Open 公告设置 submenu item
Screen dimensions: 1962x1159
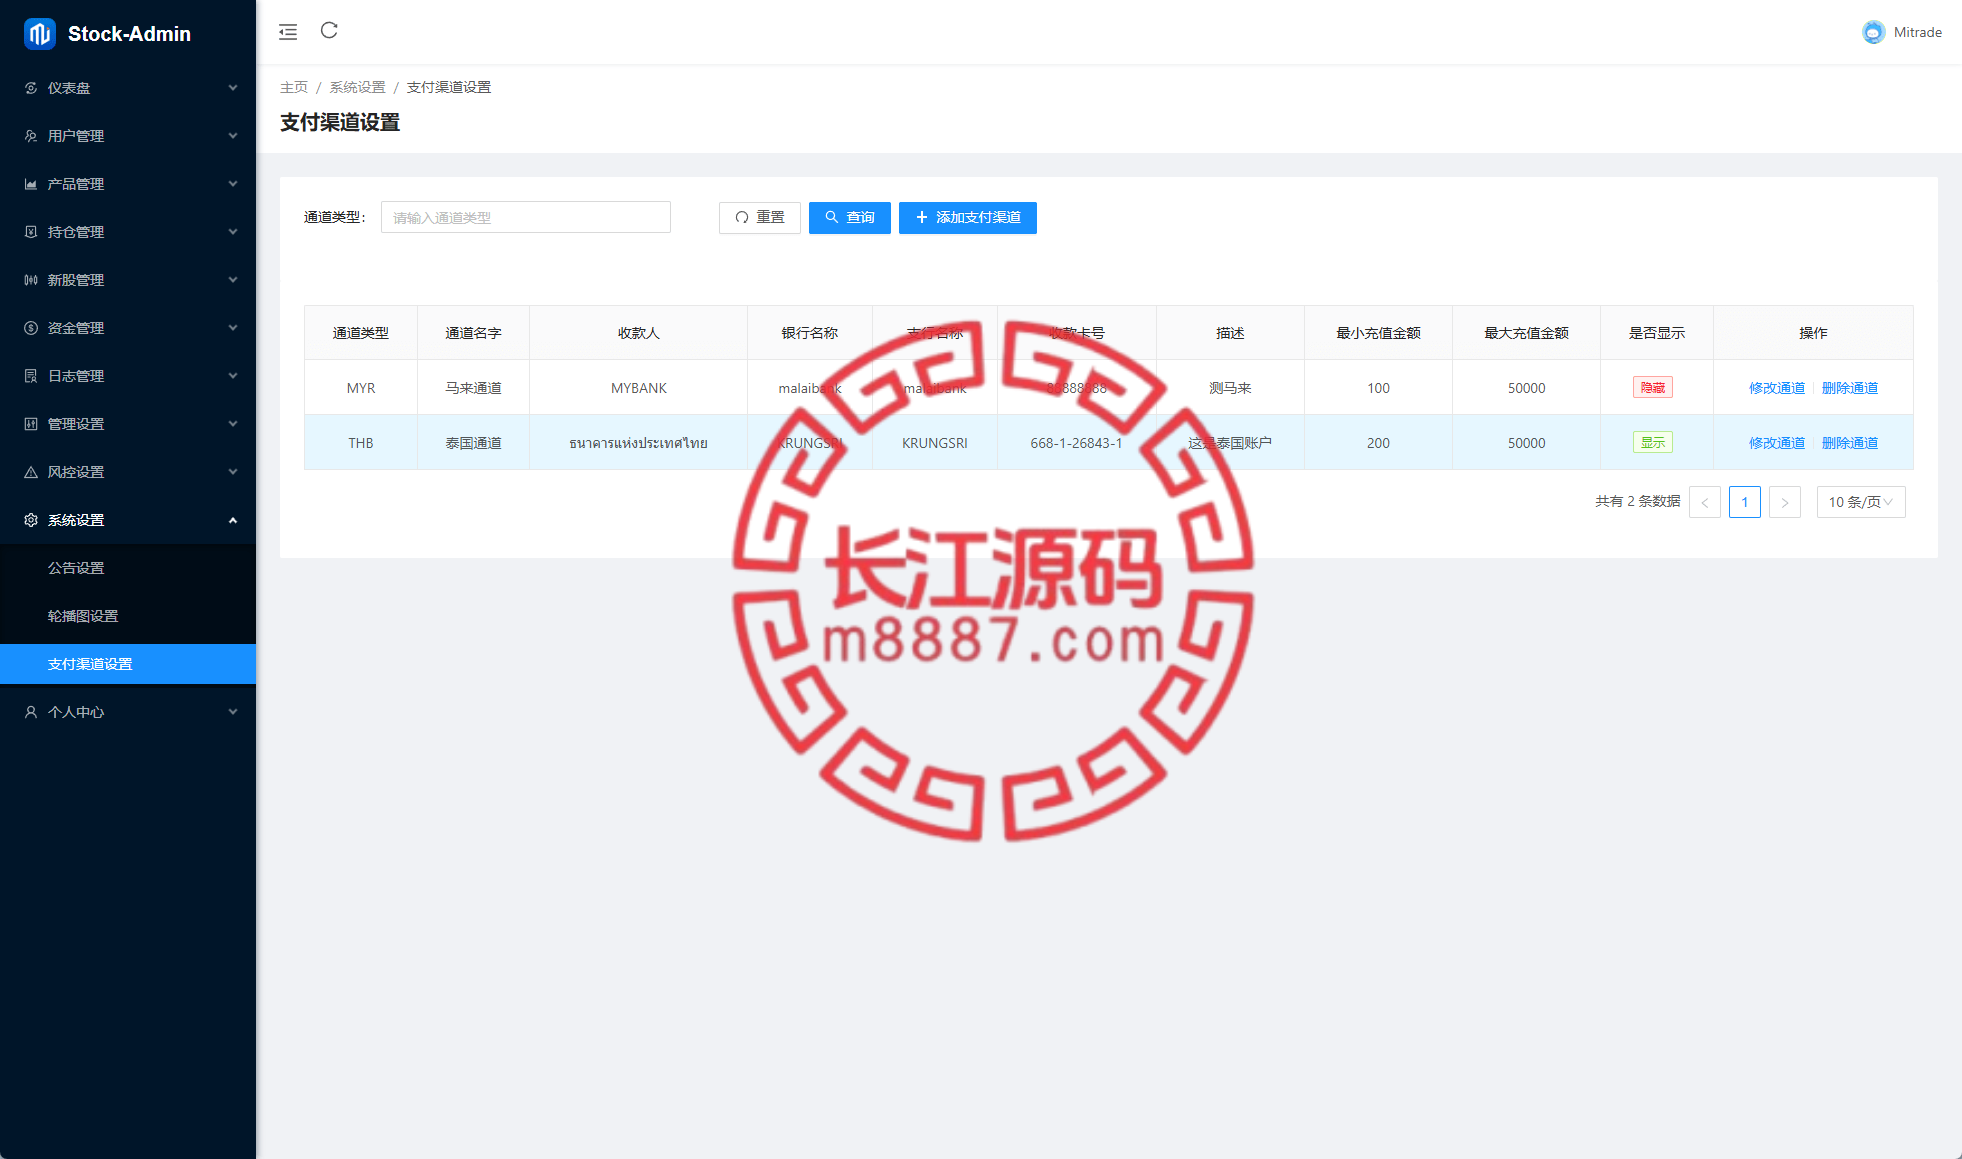pyautogui.click(x=128, y=568)
